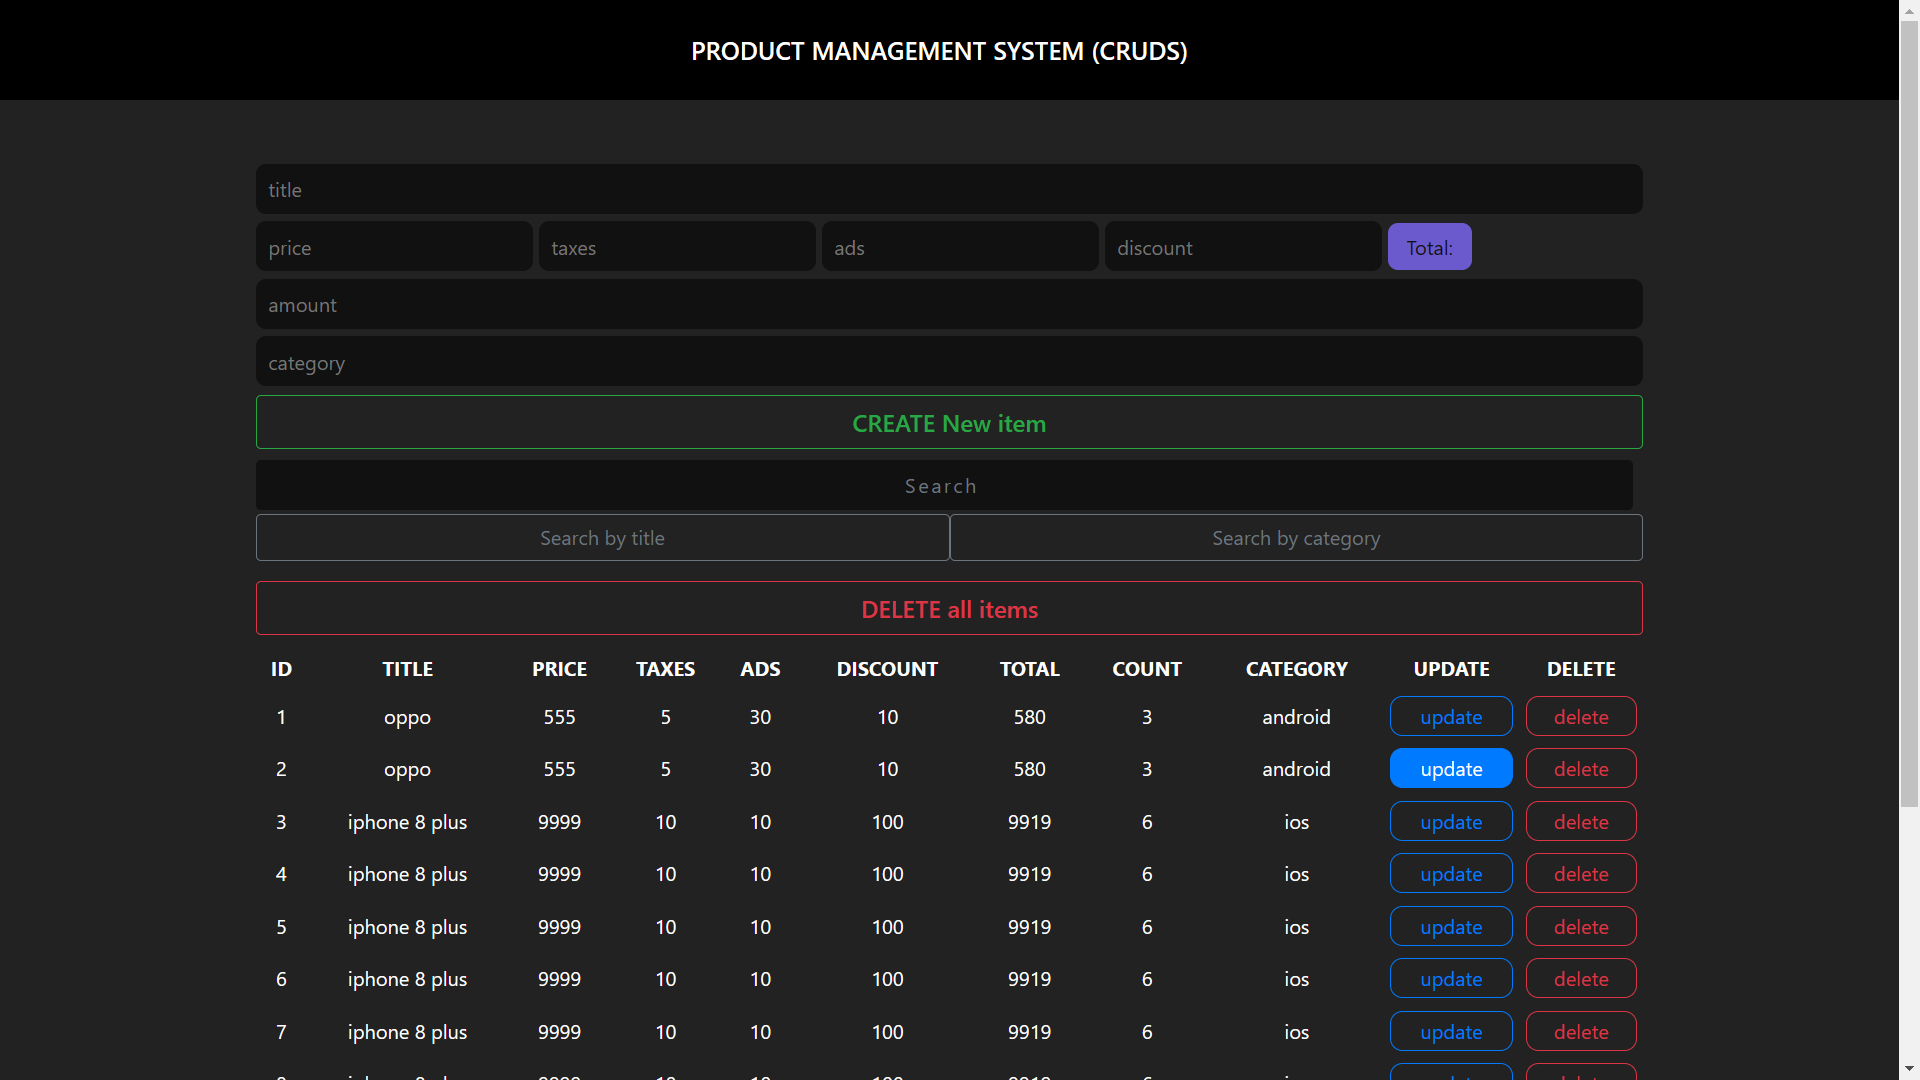This screenshot has width=1920, height=1080.
Task: Focus the price input field
Action: coord(394,247)
